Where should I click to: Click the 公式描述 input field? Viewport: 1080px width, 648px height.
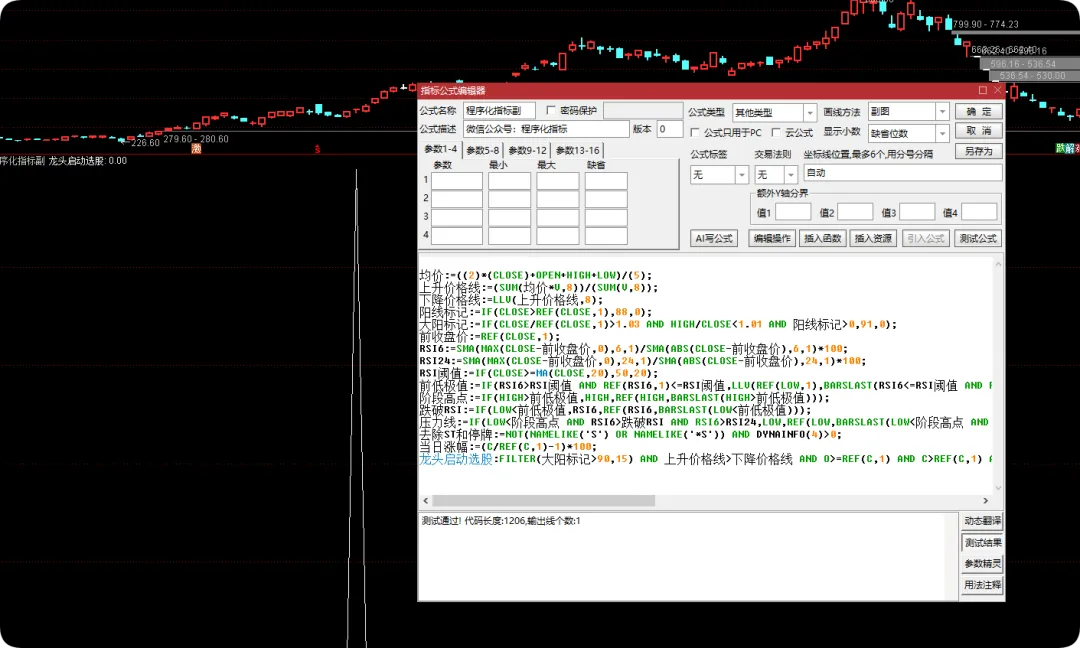[x=546, y=129]
